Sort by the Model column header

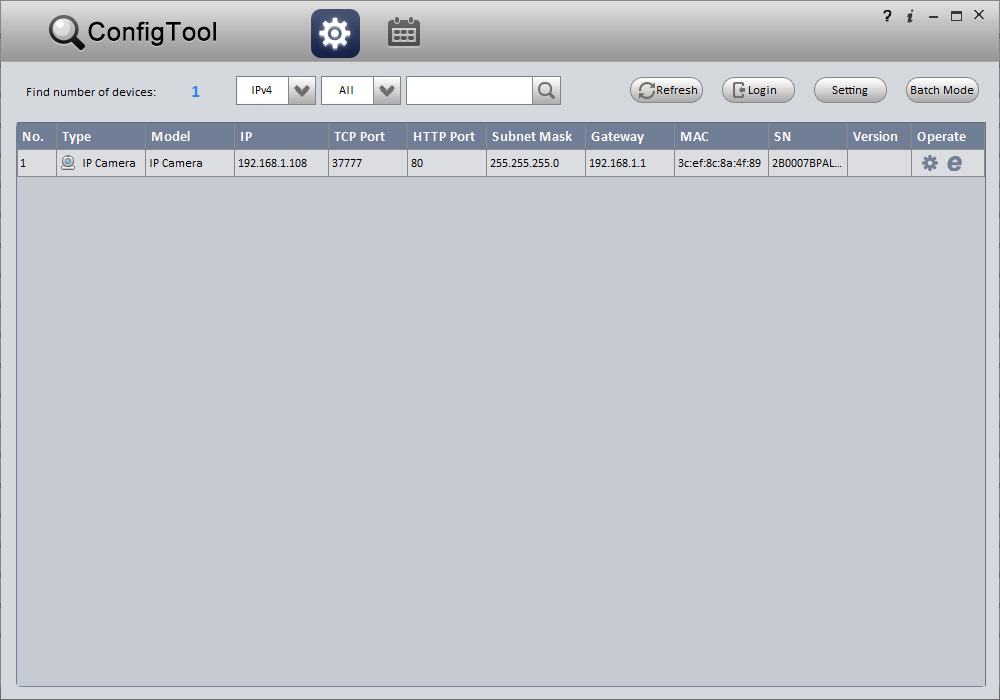(190, 136)
